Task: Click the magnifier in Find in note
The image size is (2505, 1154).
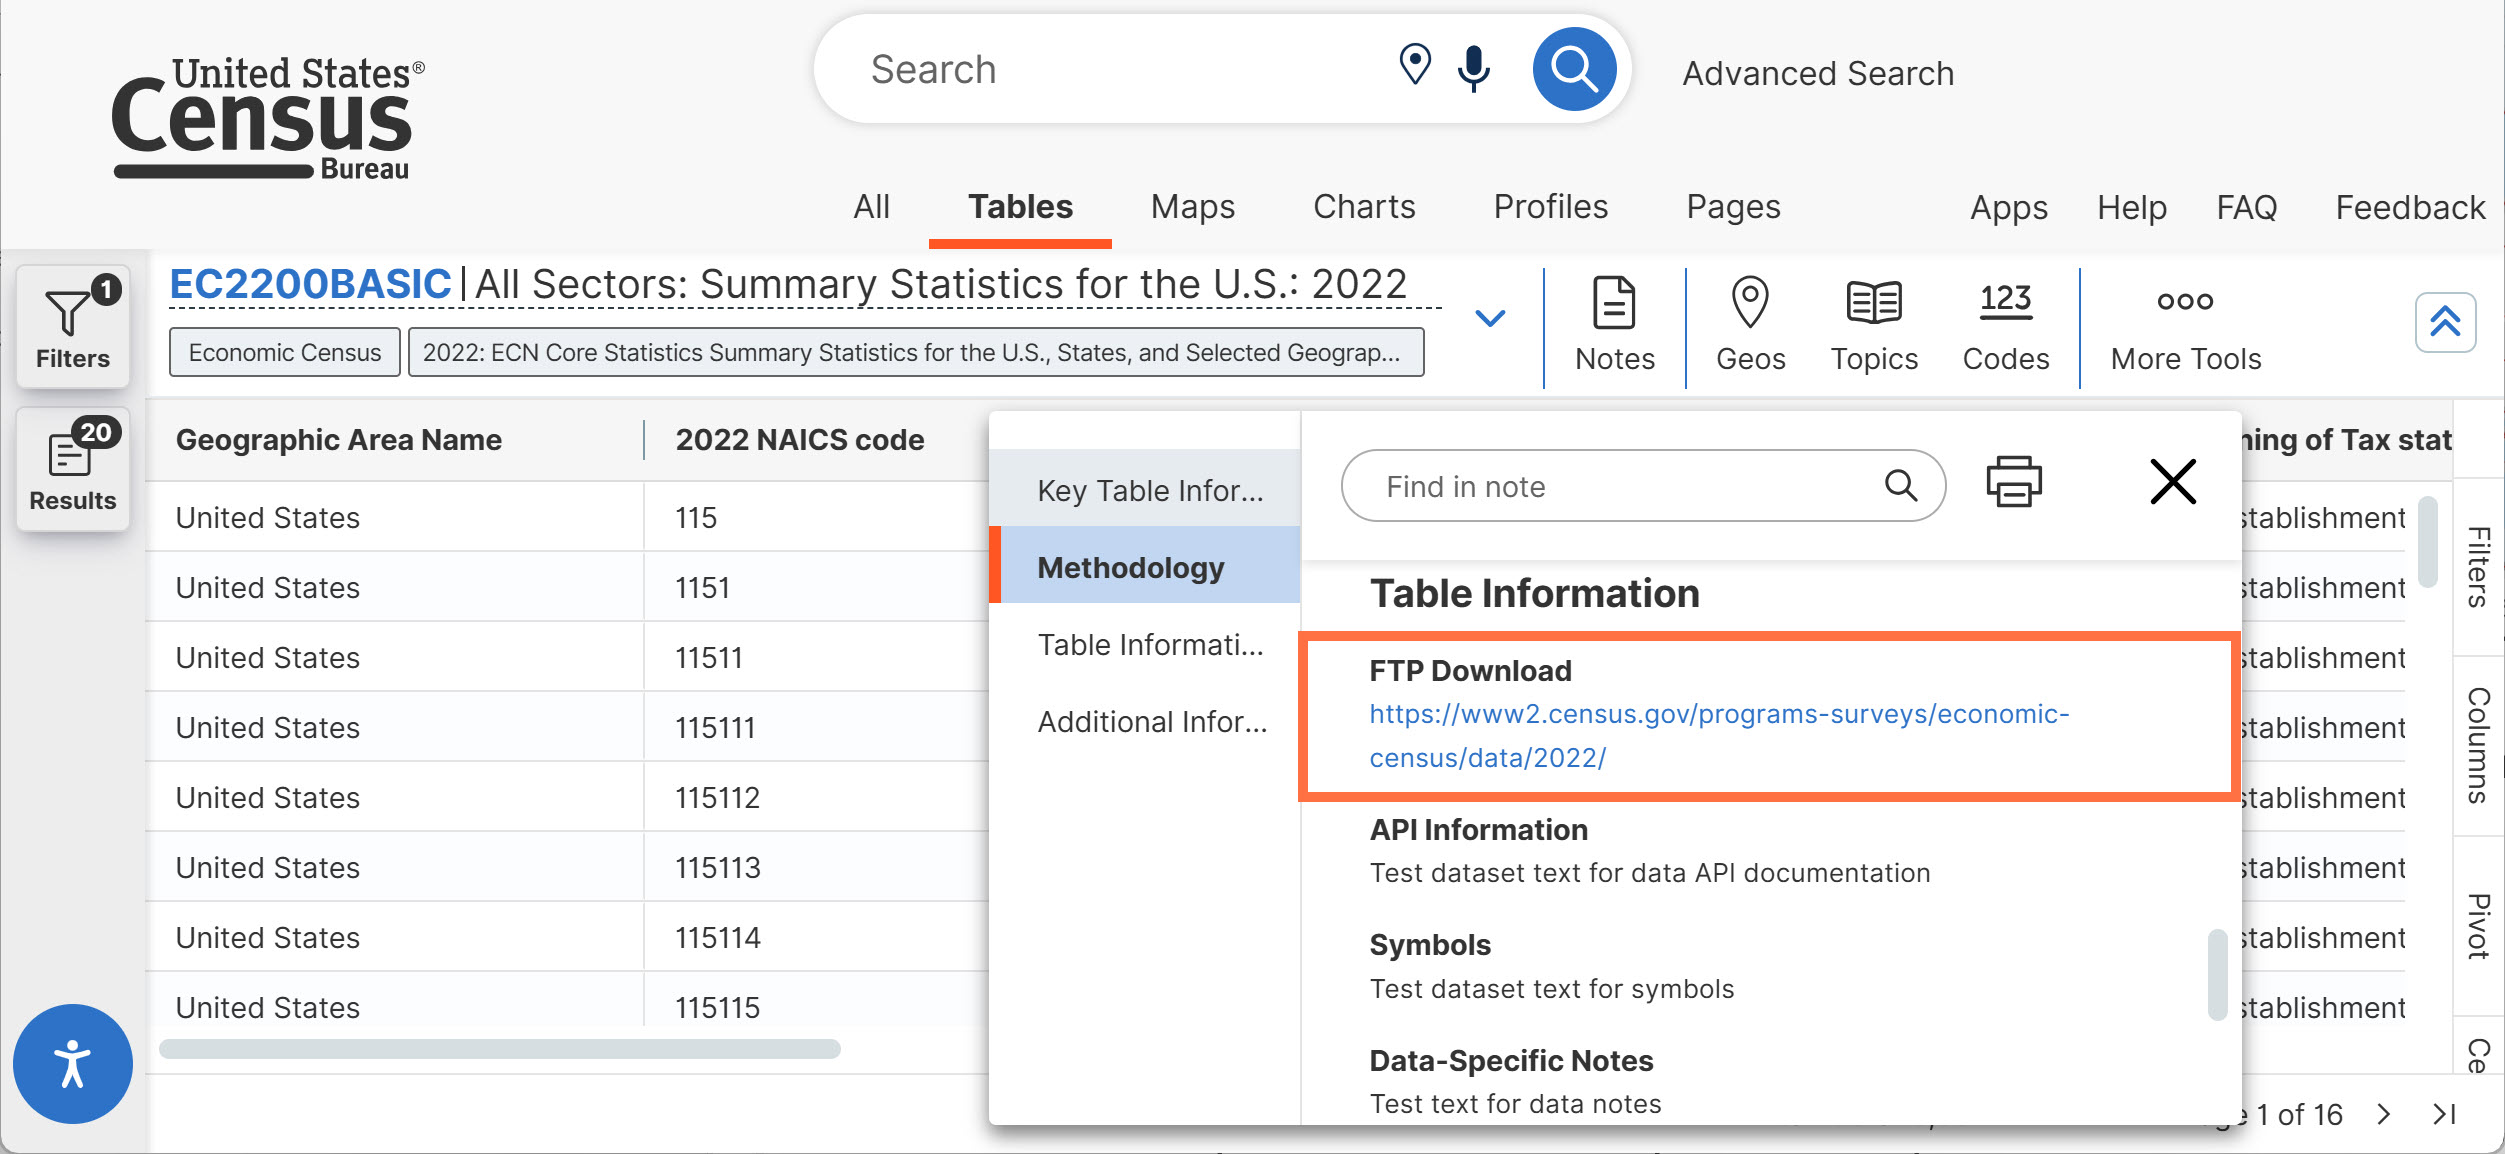Action: click(1900, 486)
